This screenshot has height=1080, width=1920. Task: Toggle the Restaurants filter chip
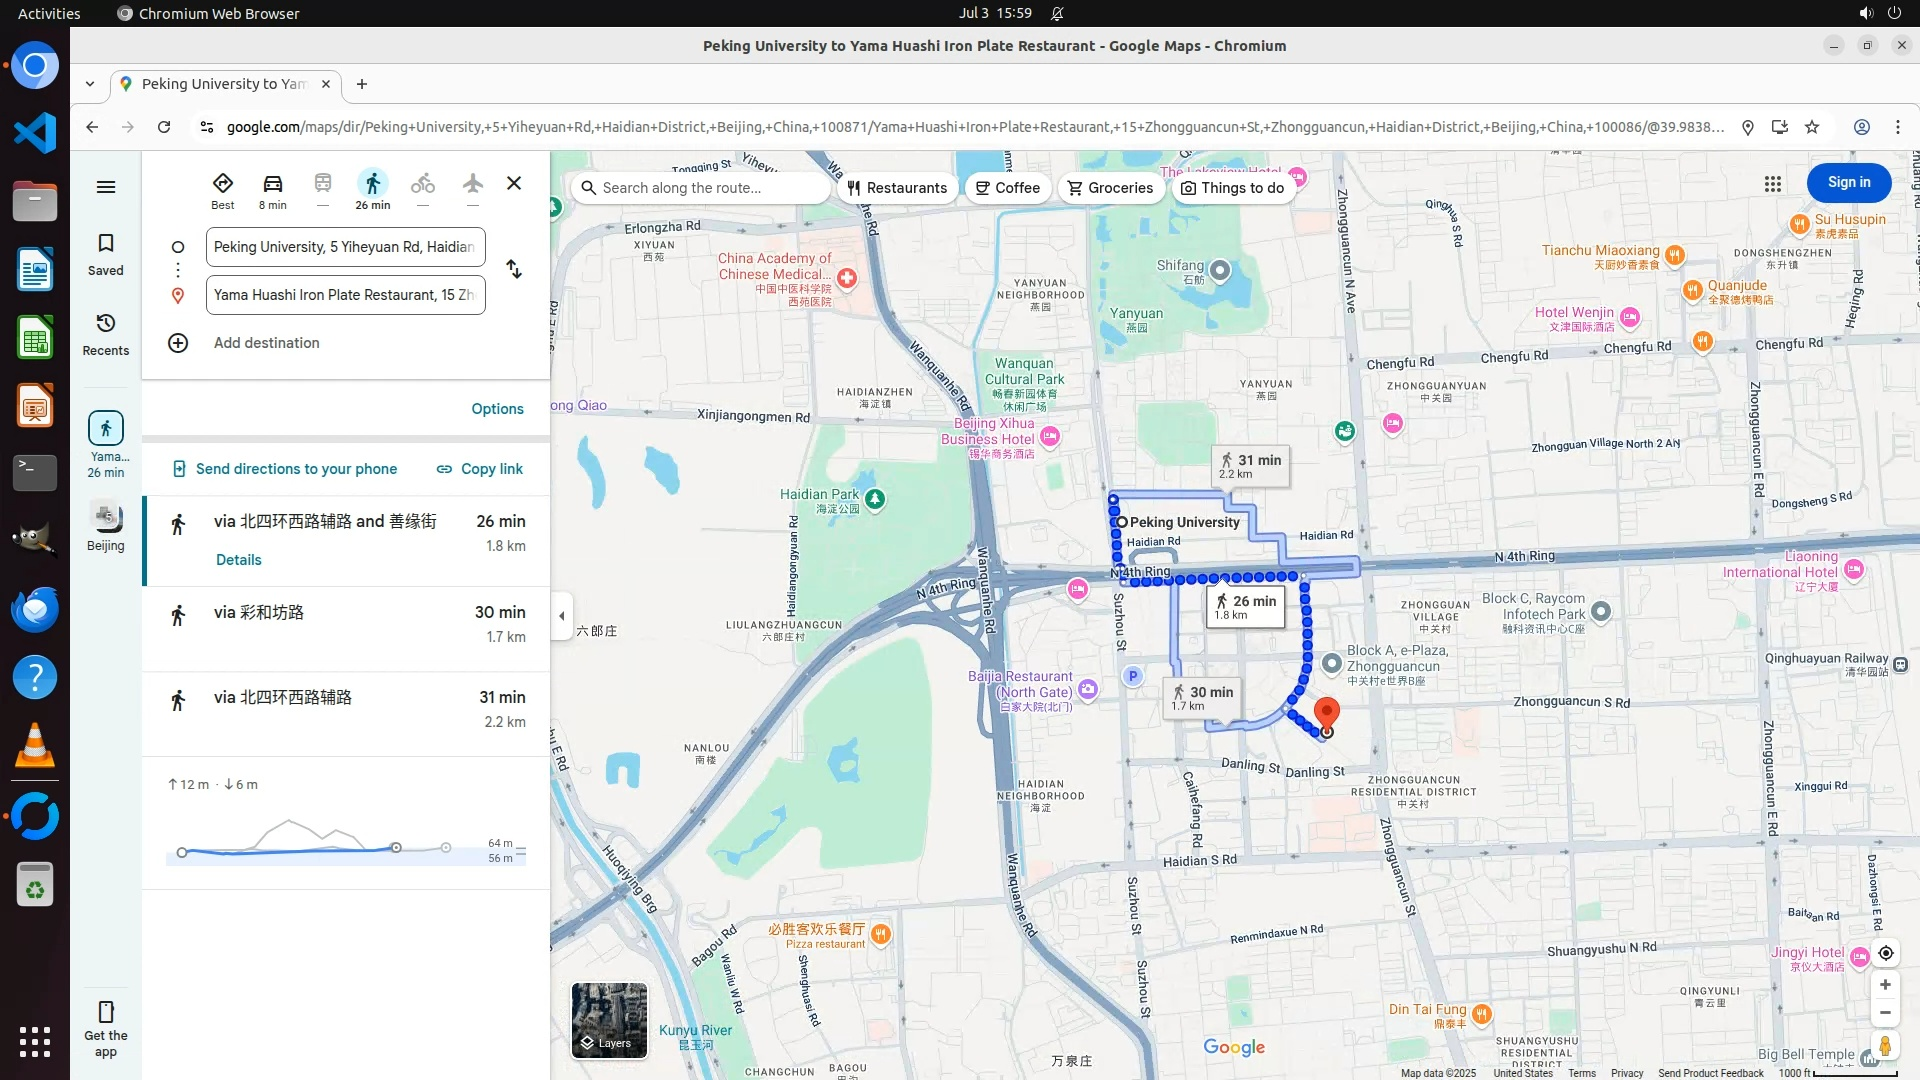[x=897, y=188]
